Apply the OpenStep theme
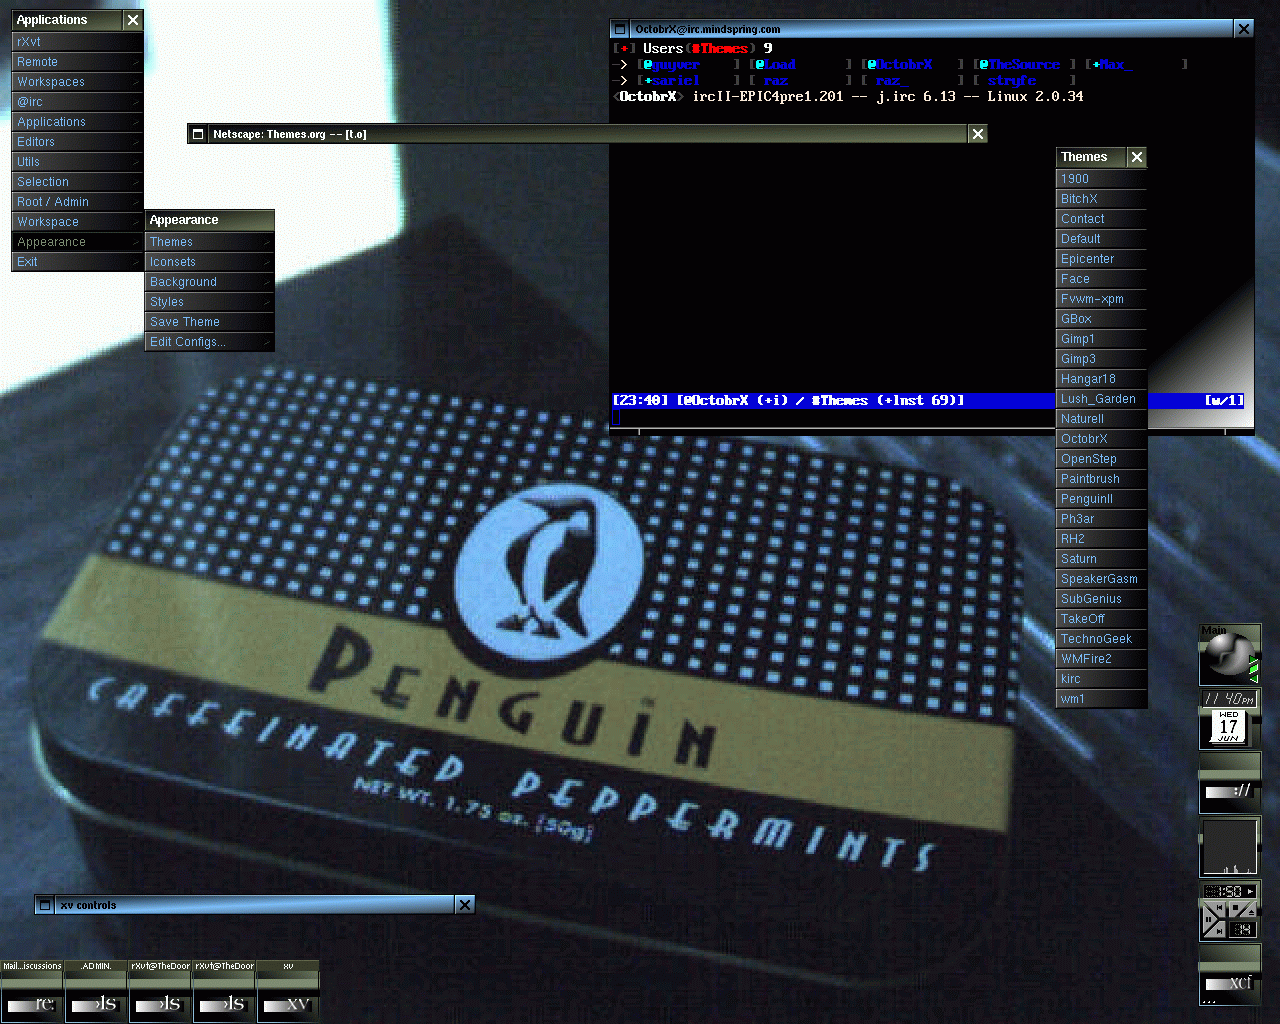 (1101, 459)
